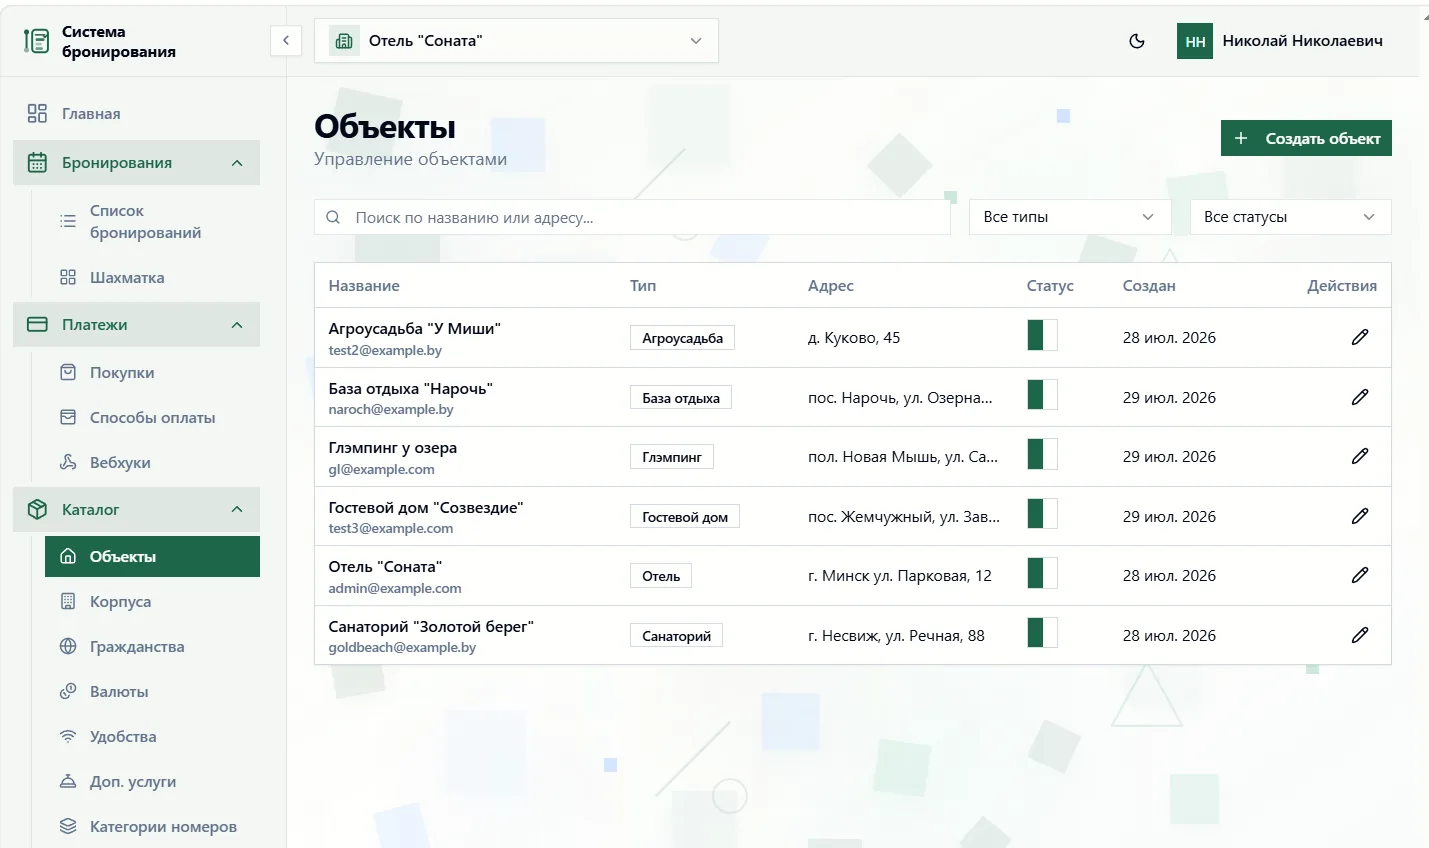This screenshot has height=848, width=1429.
Task: Click the address д. Куково, 45
Action: pyautogui.click(x=854, y=338)
